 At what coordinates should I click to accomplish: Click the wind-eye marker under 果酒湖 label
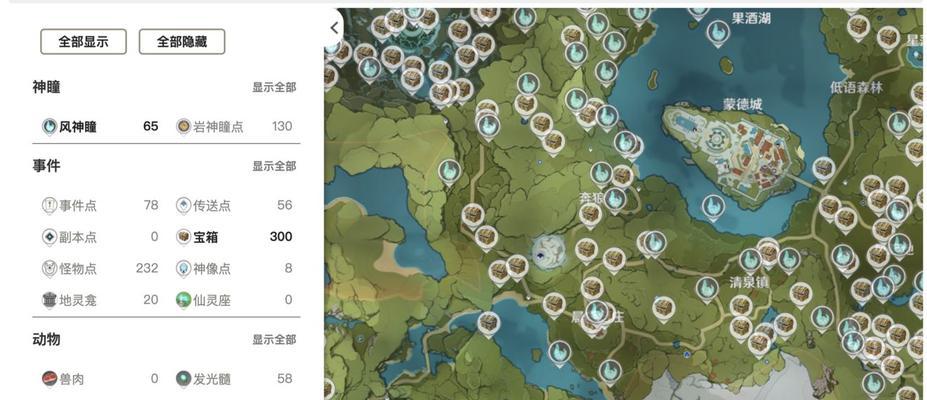click(x=718, y=32)
